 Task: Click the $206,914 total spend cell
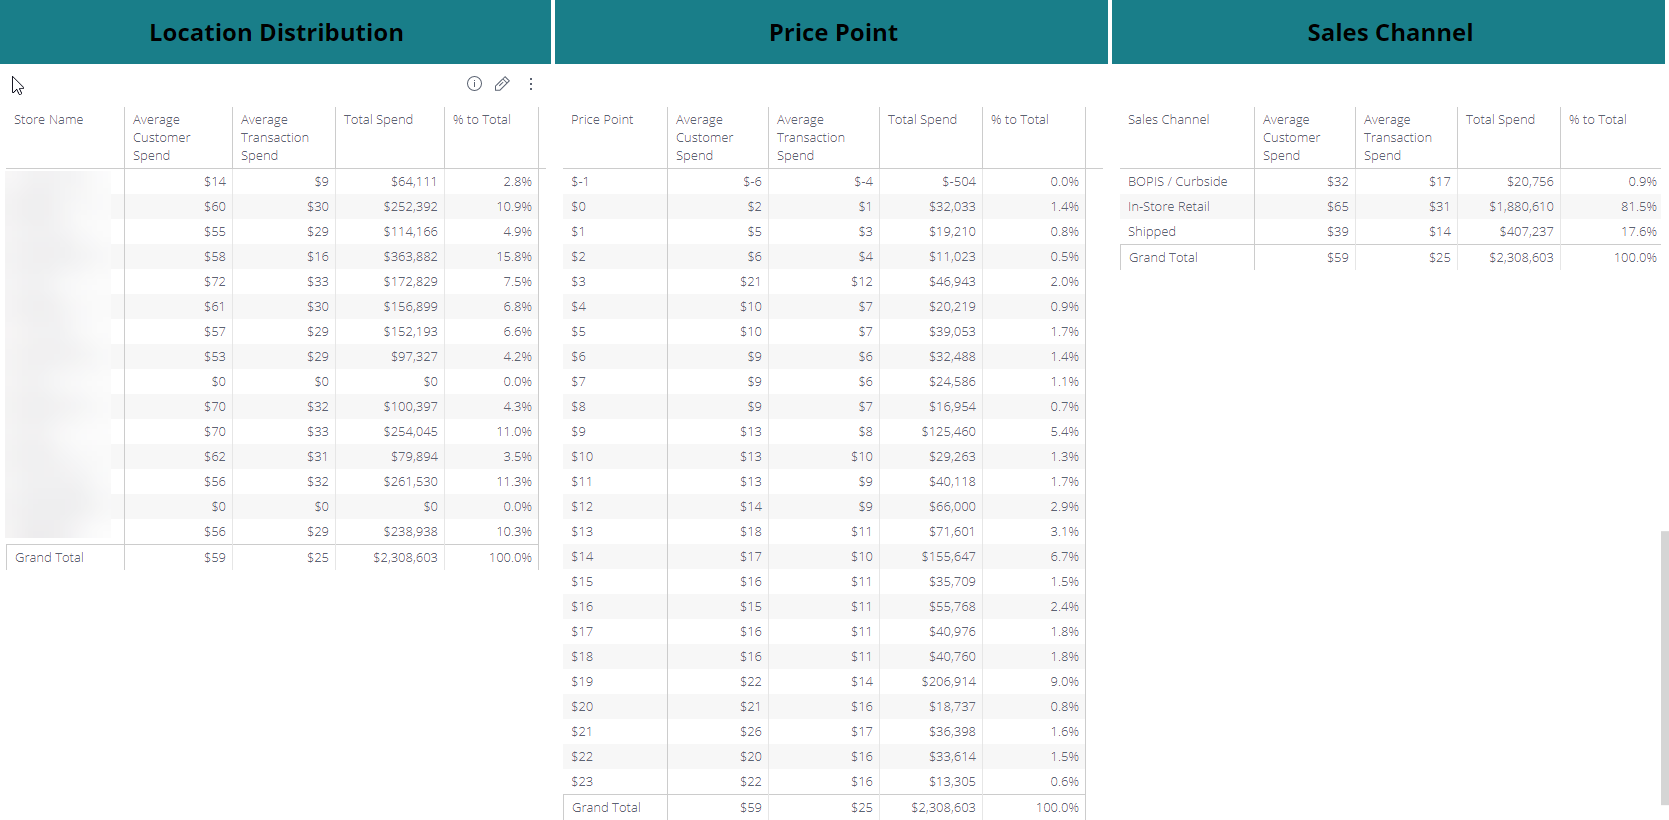point(948,682)
